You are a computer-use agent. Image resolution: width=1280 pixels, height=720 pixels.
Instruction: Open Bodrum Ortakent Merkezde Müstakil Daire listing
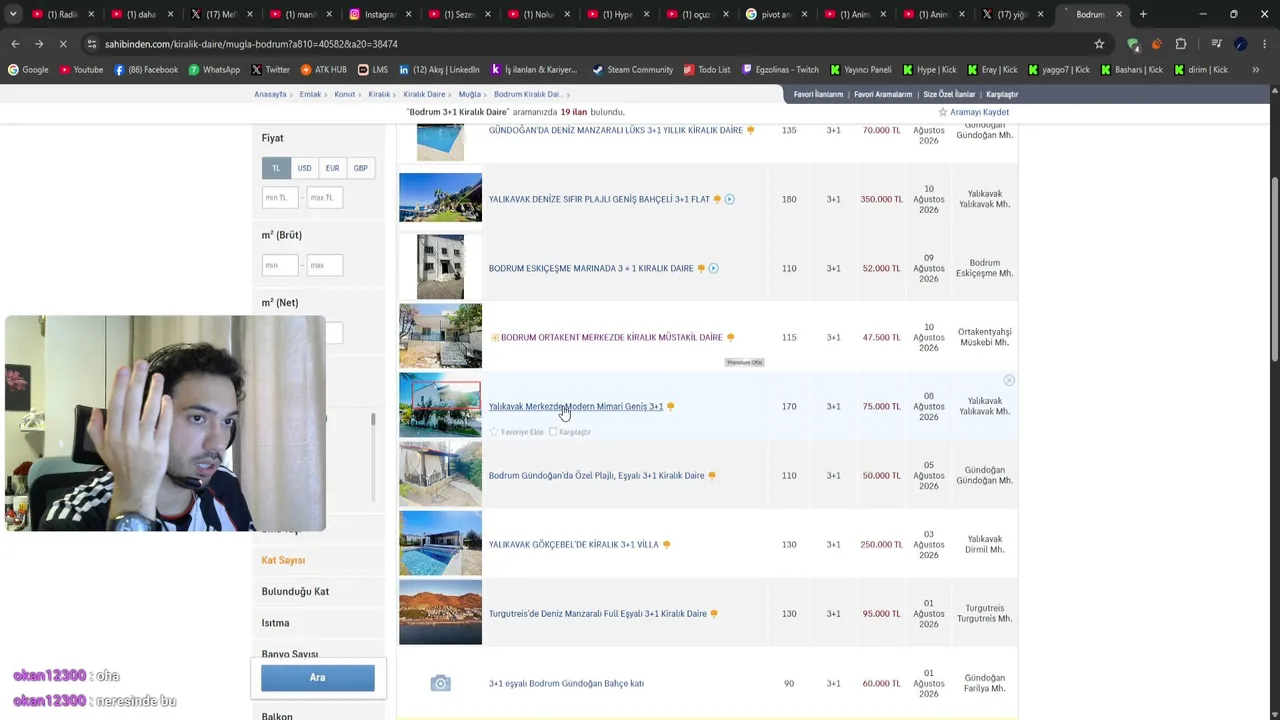click(x=611, y=338)
